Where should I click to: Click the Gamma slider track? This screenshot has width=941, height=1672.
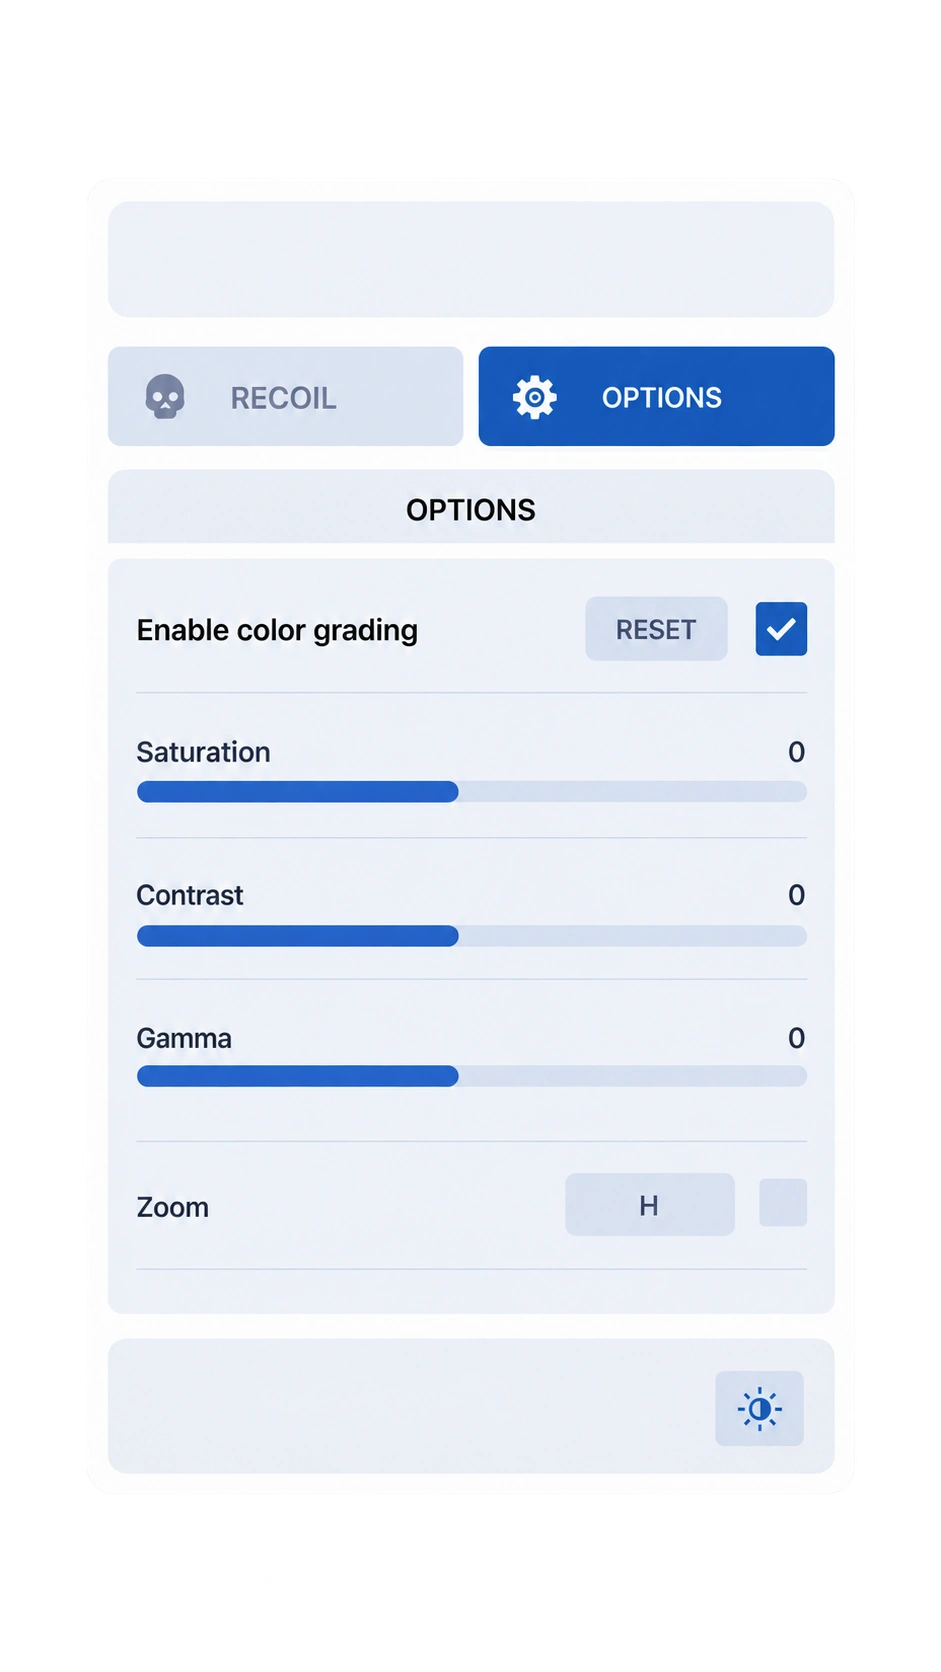tap(471, 1076)
